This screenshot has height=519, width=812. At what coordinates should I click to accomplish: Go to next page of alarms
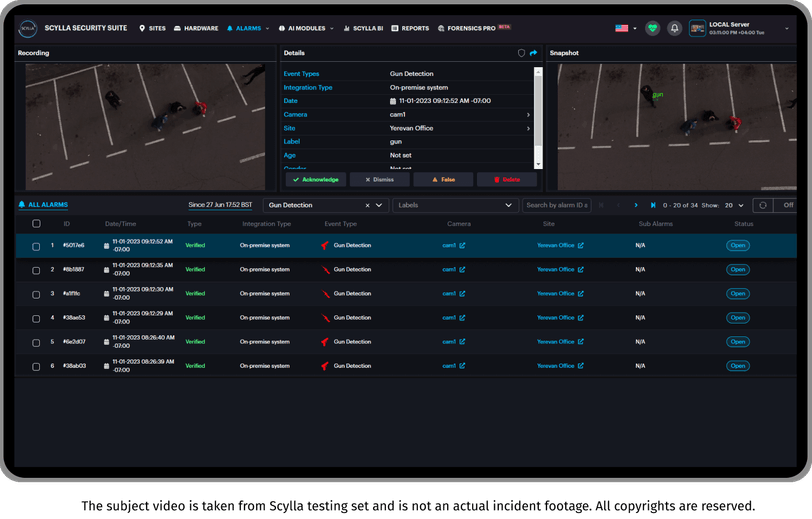click(636, 205)
